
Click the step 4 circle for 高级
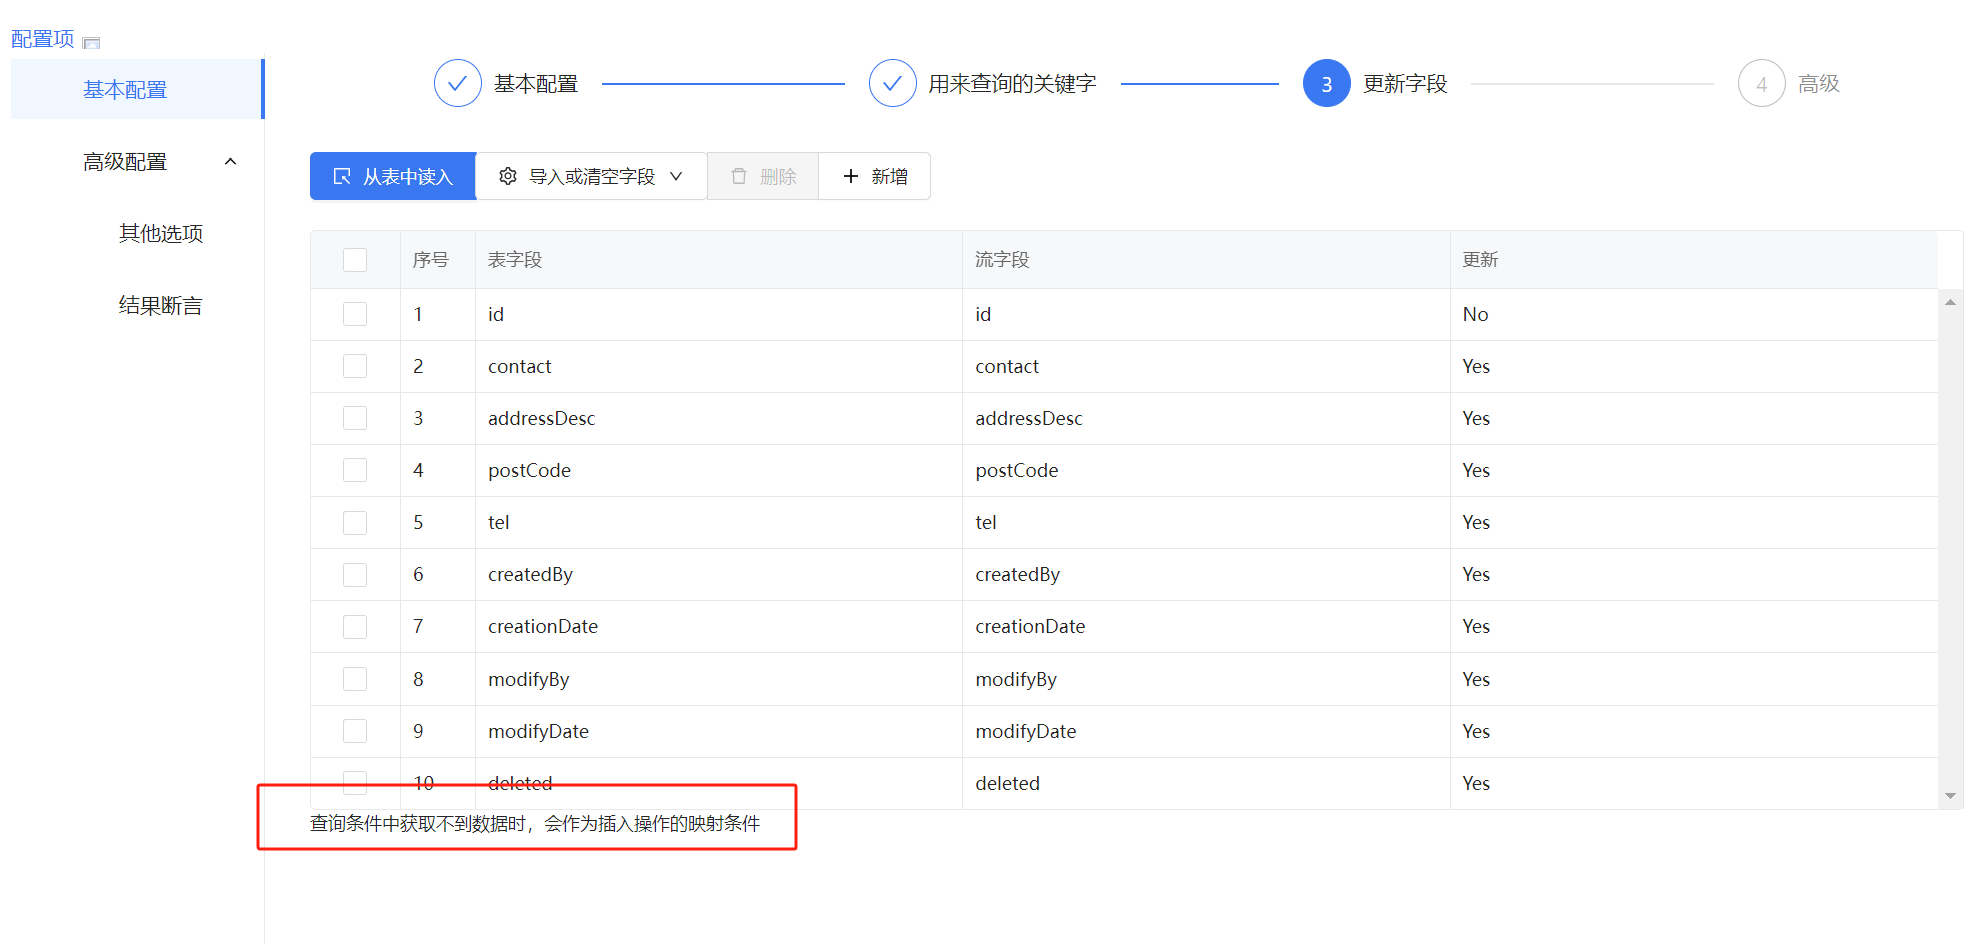1761,83
